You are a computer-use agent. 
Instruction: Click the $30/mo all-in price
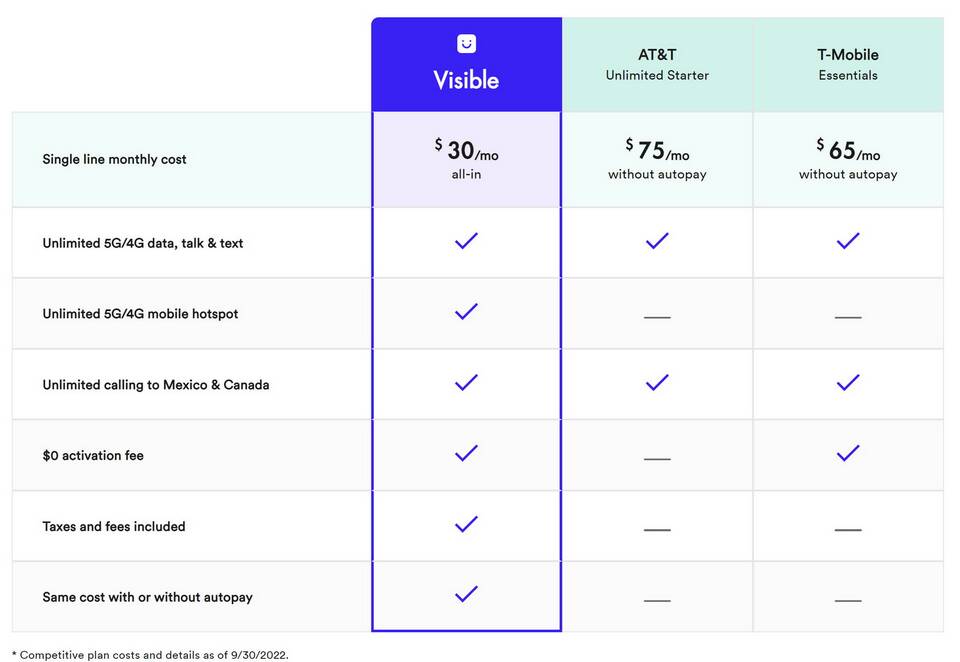pyautogui.click(x=467, y=159)
